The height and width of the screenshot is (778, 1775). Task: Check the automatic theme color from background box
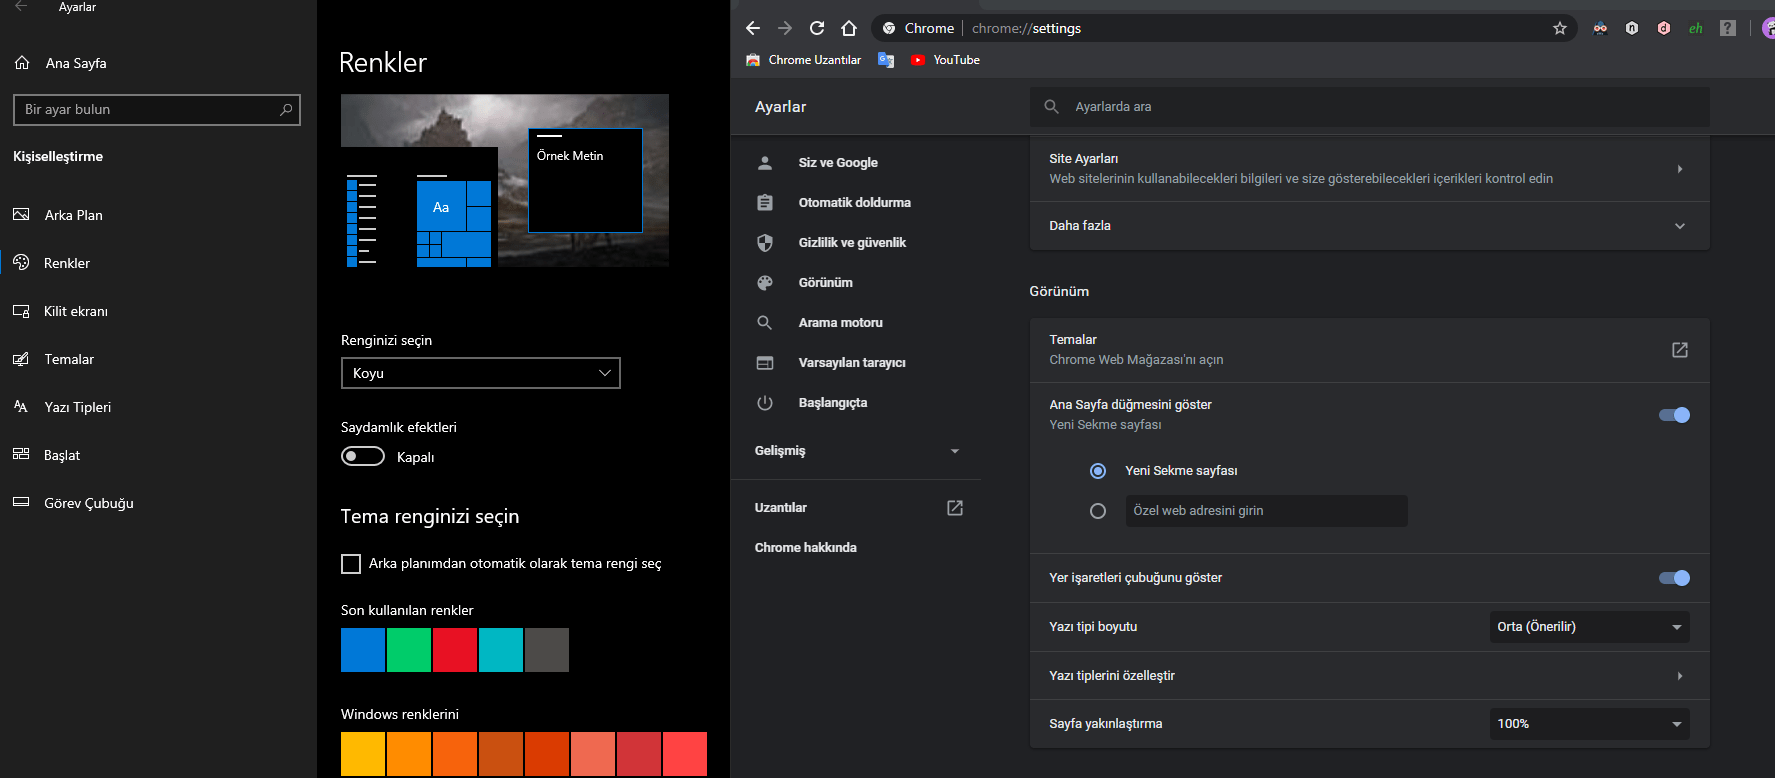point(351,564)
